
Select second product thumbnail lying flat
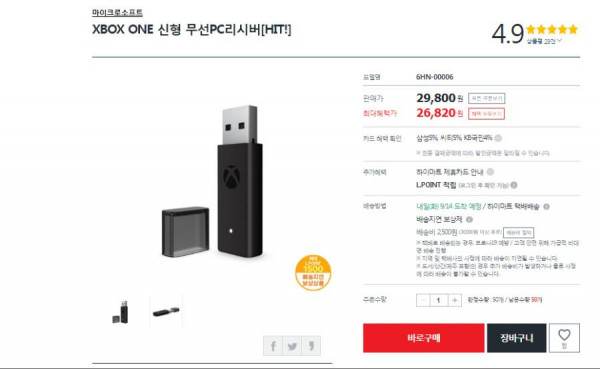pyautogui.click(x=166, y=312)
